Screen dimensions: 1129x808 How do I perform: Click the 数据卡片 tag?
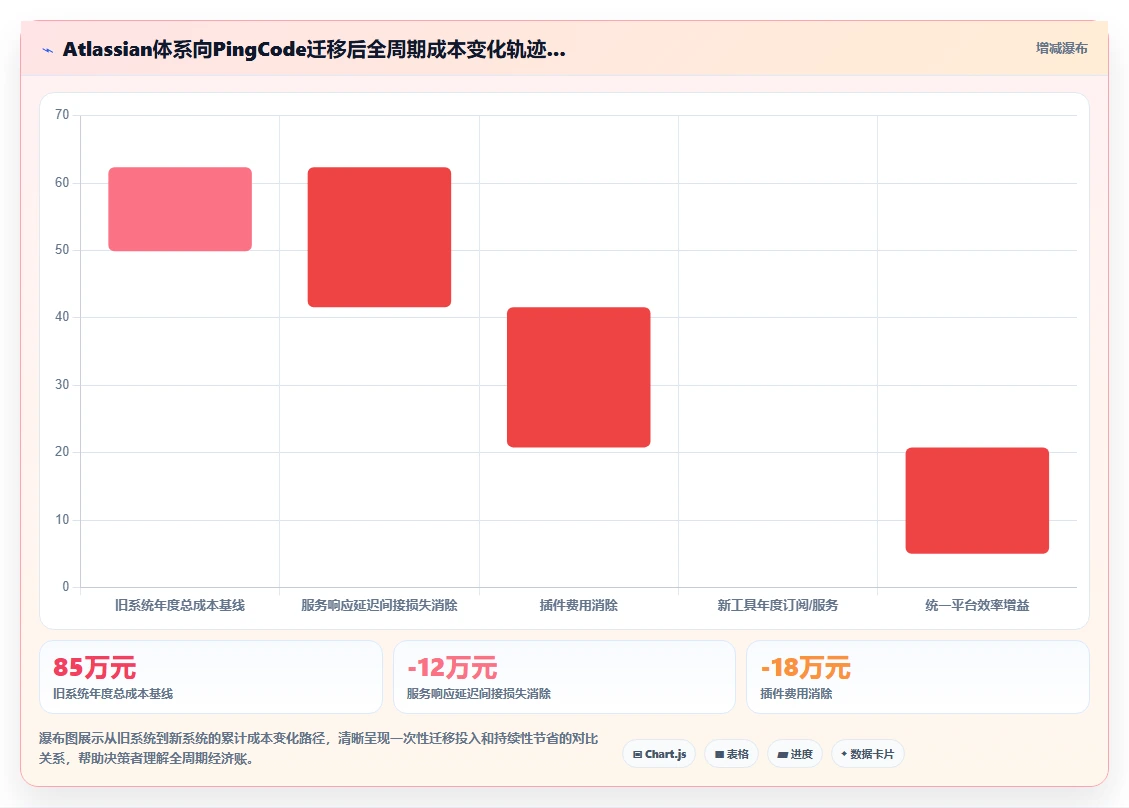[x=868, y=754]
